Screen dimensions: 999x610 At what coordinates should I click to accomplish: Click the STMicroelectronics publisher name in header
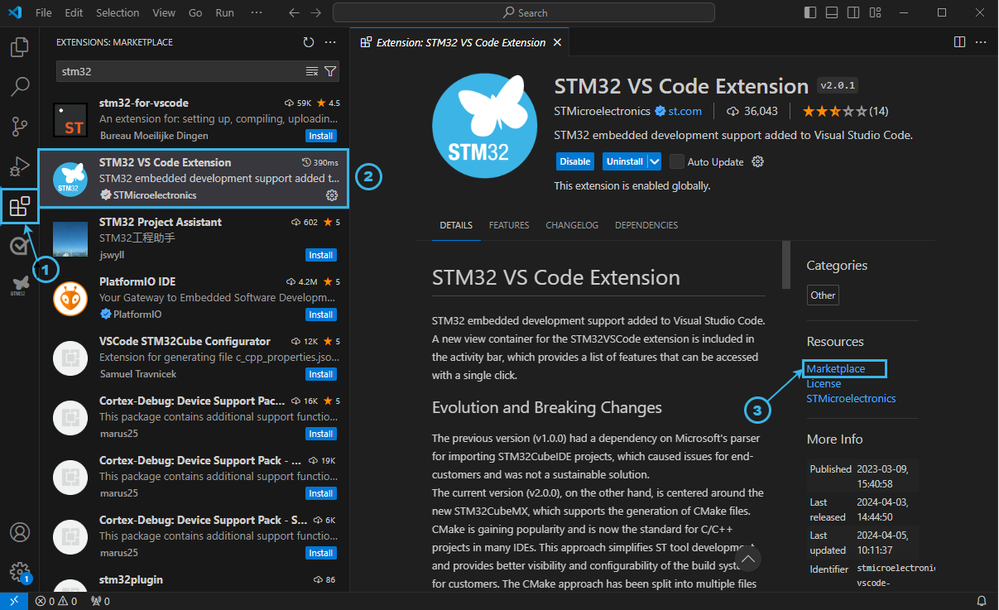[x=601, y=111]
